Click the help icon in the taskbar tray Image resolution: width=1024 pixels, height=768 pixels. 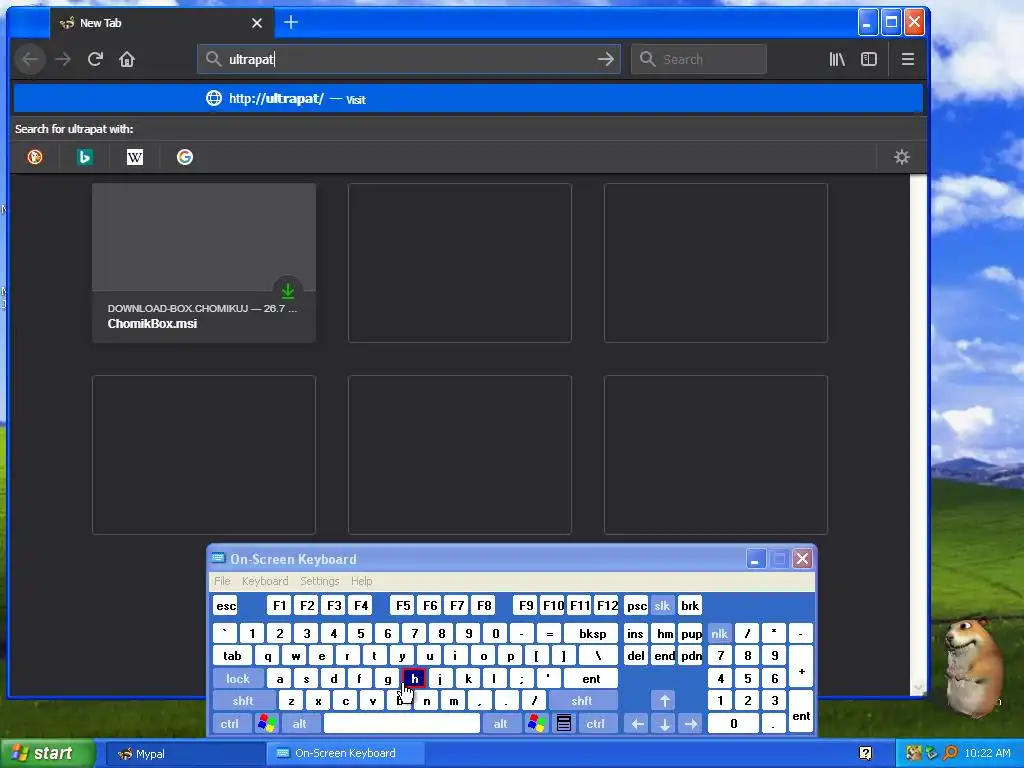865,754
